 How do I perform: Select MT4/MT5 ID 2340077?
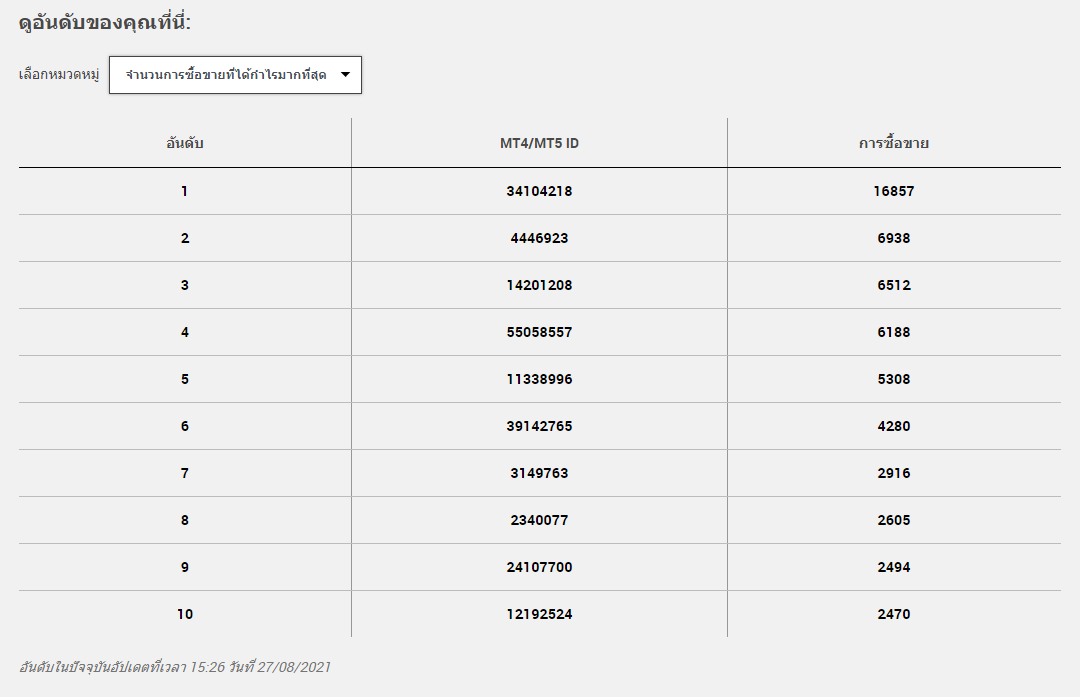539,520
